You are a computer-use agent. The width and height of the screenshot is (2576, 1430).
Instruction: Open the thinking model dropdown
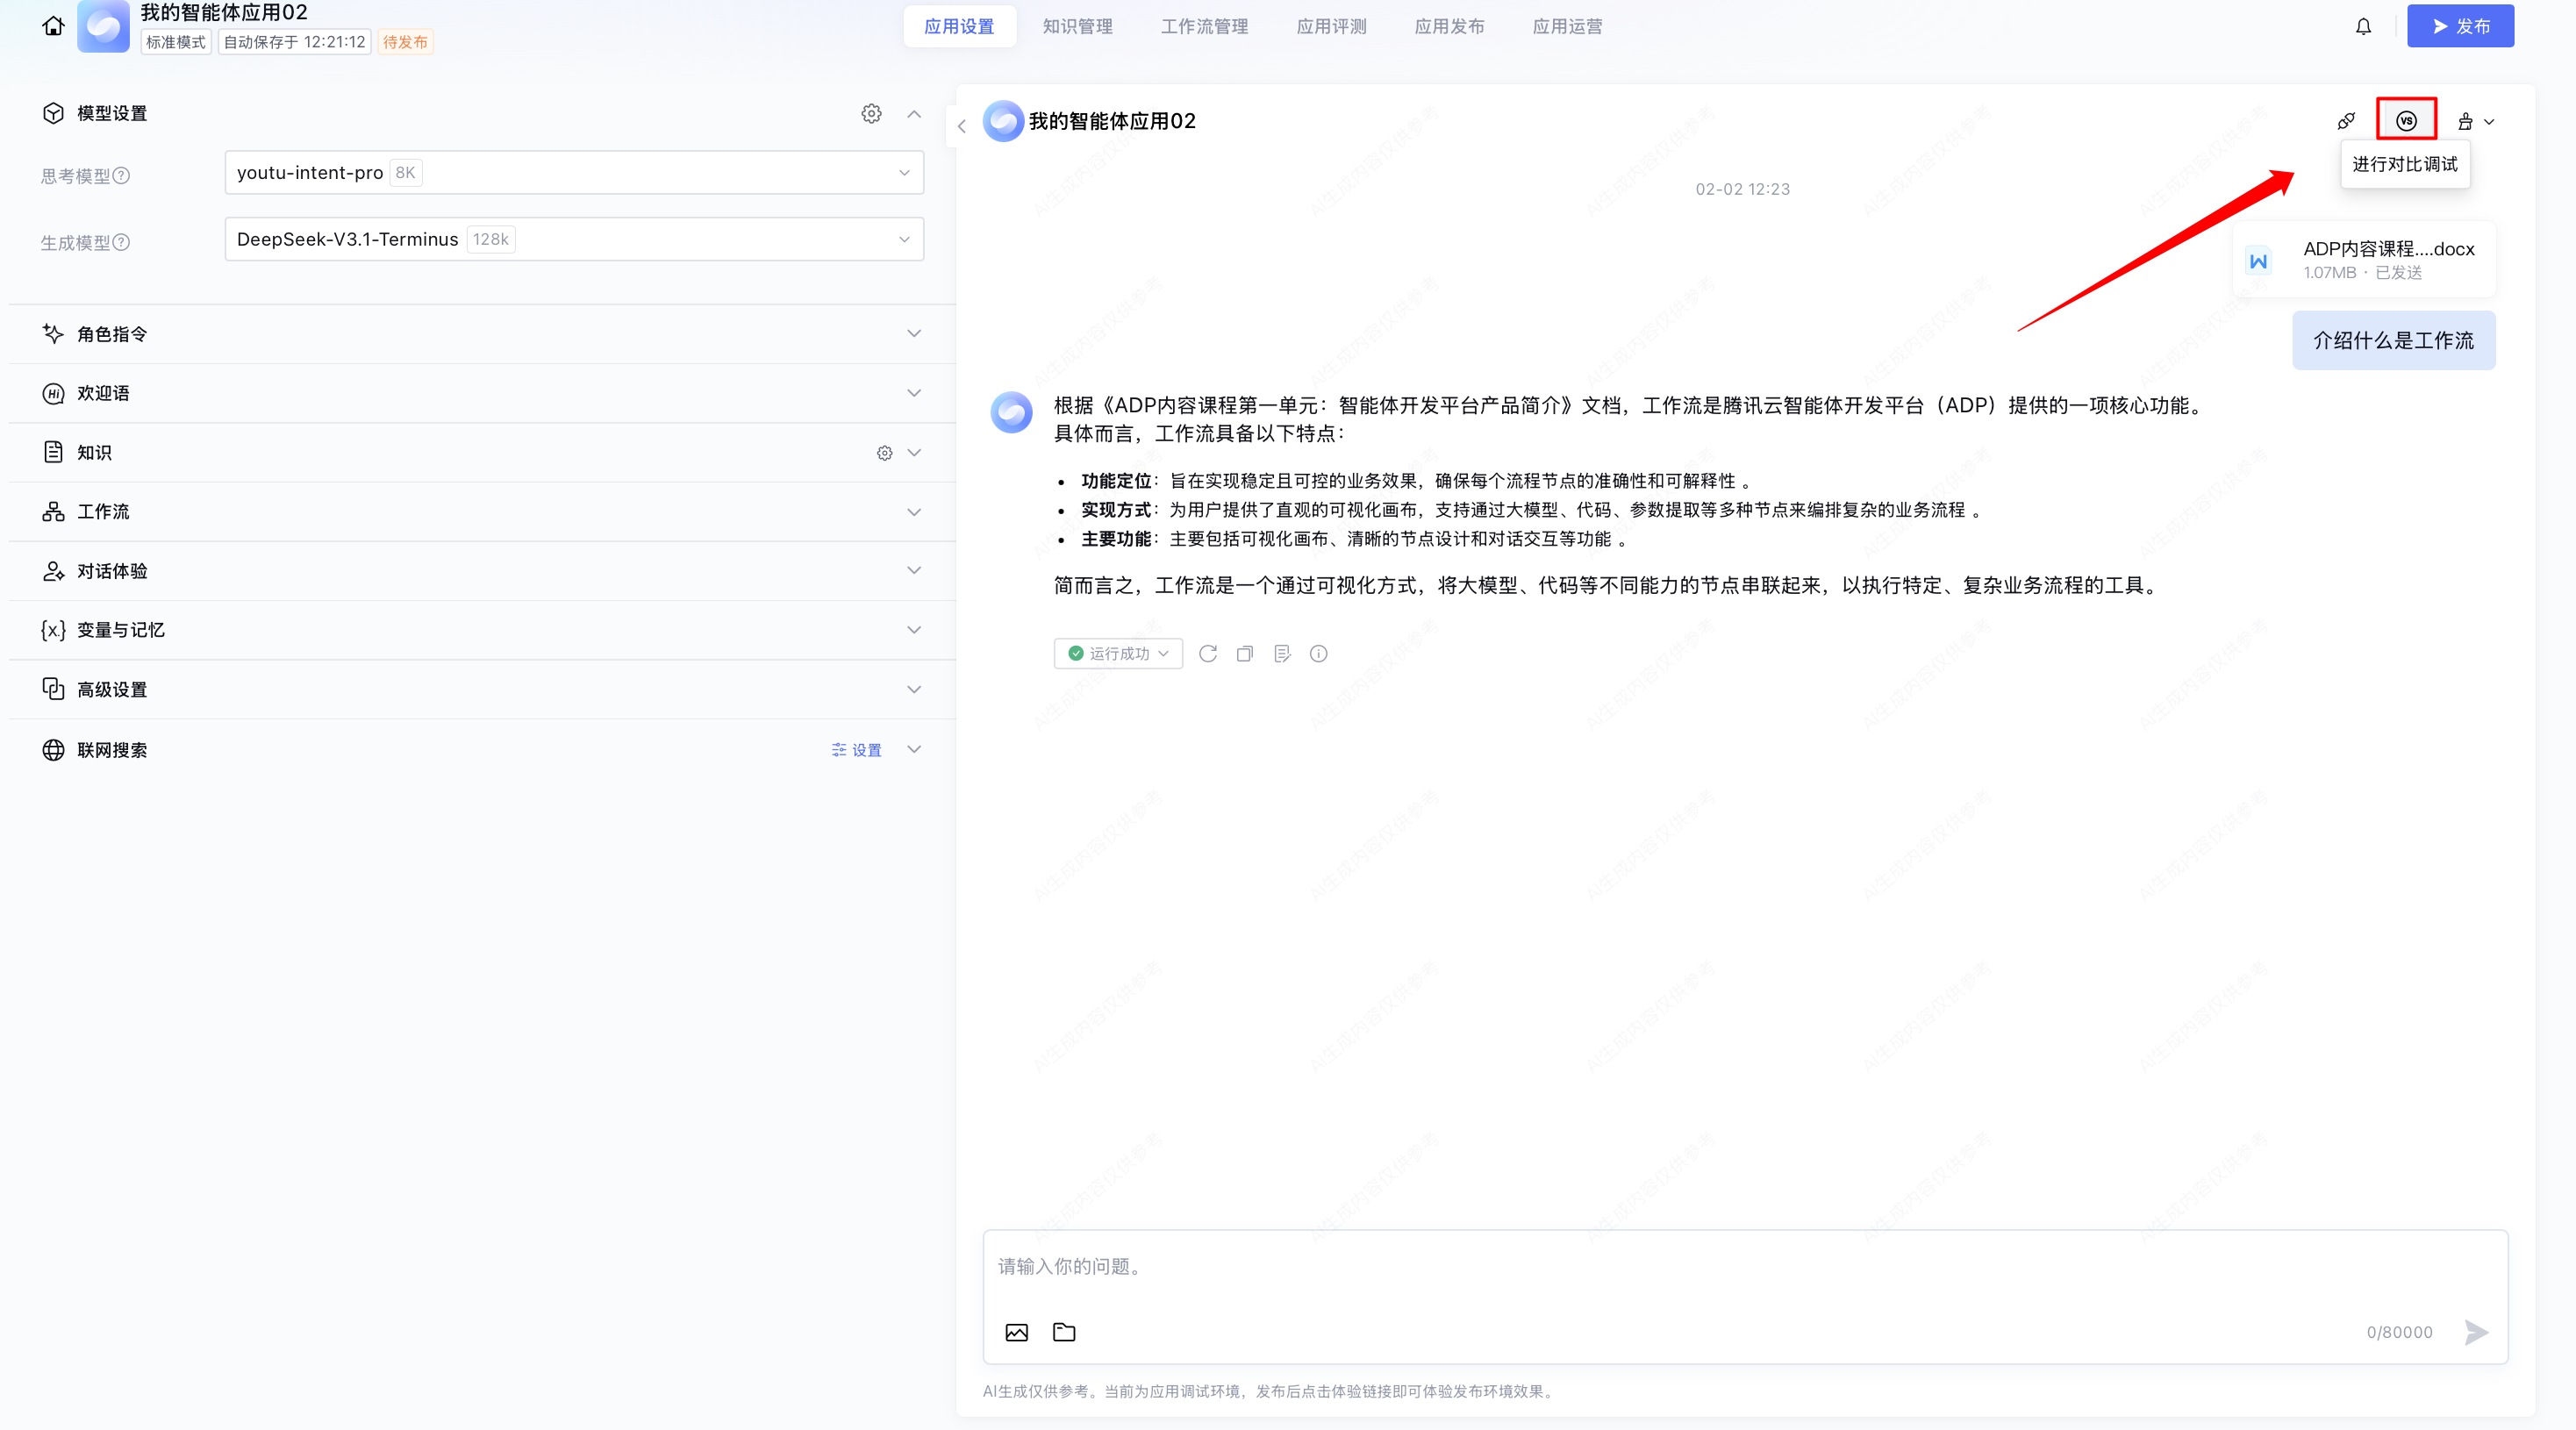tap(573, 172)
